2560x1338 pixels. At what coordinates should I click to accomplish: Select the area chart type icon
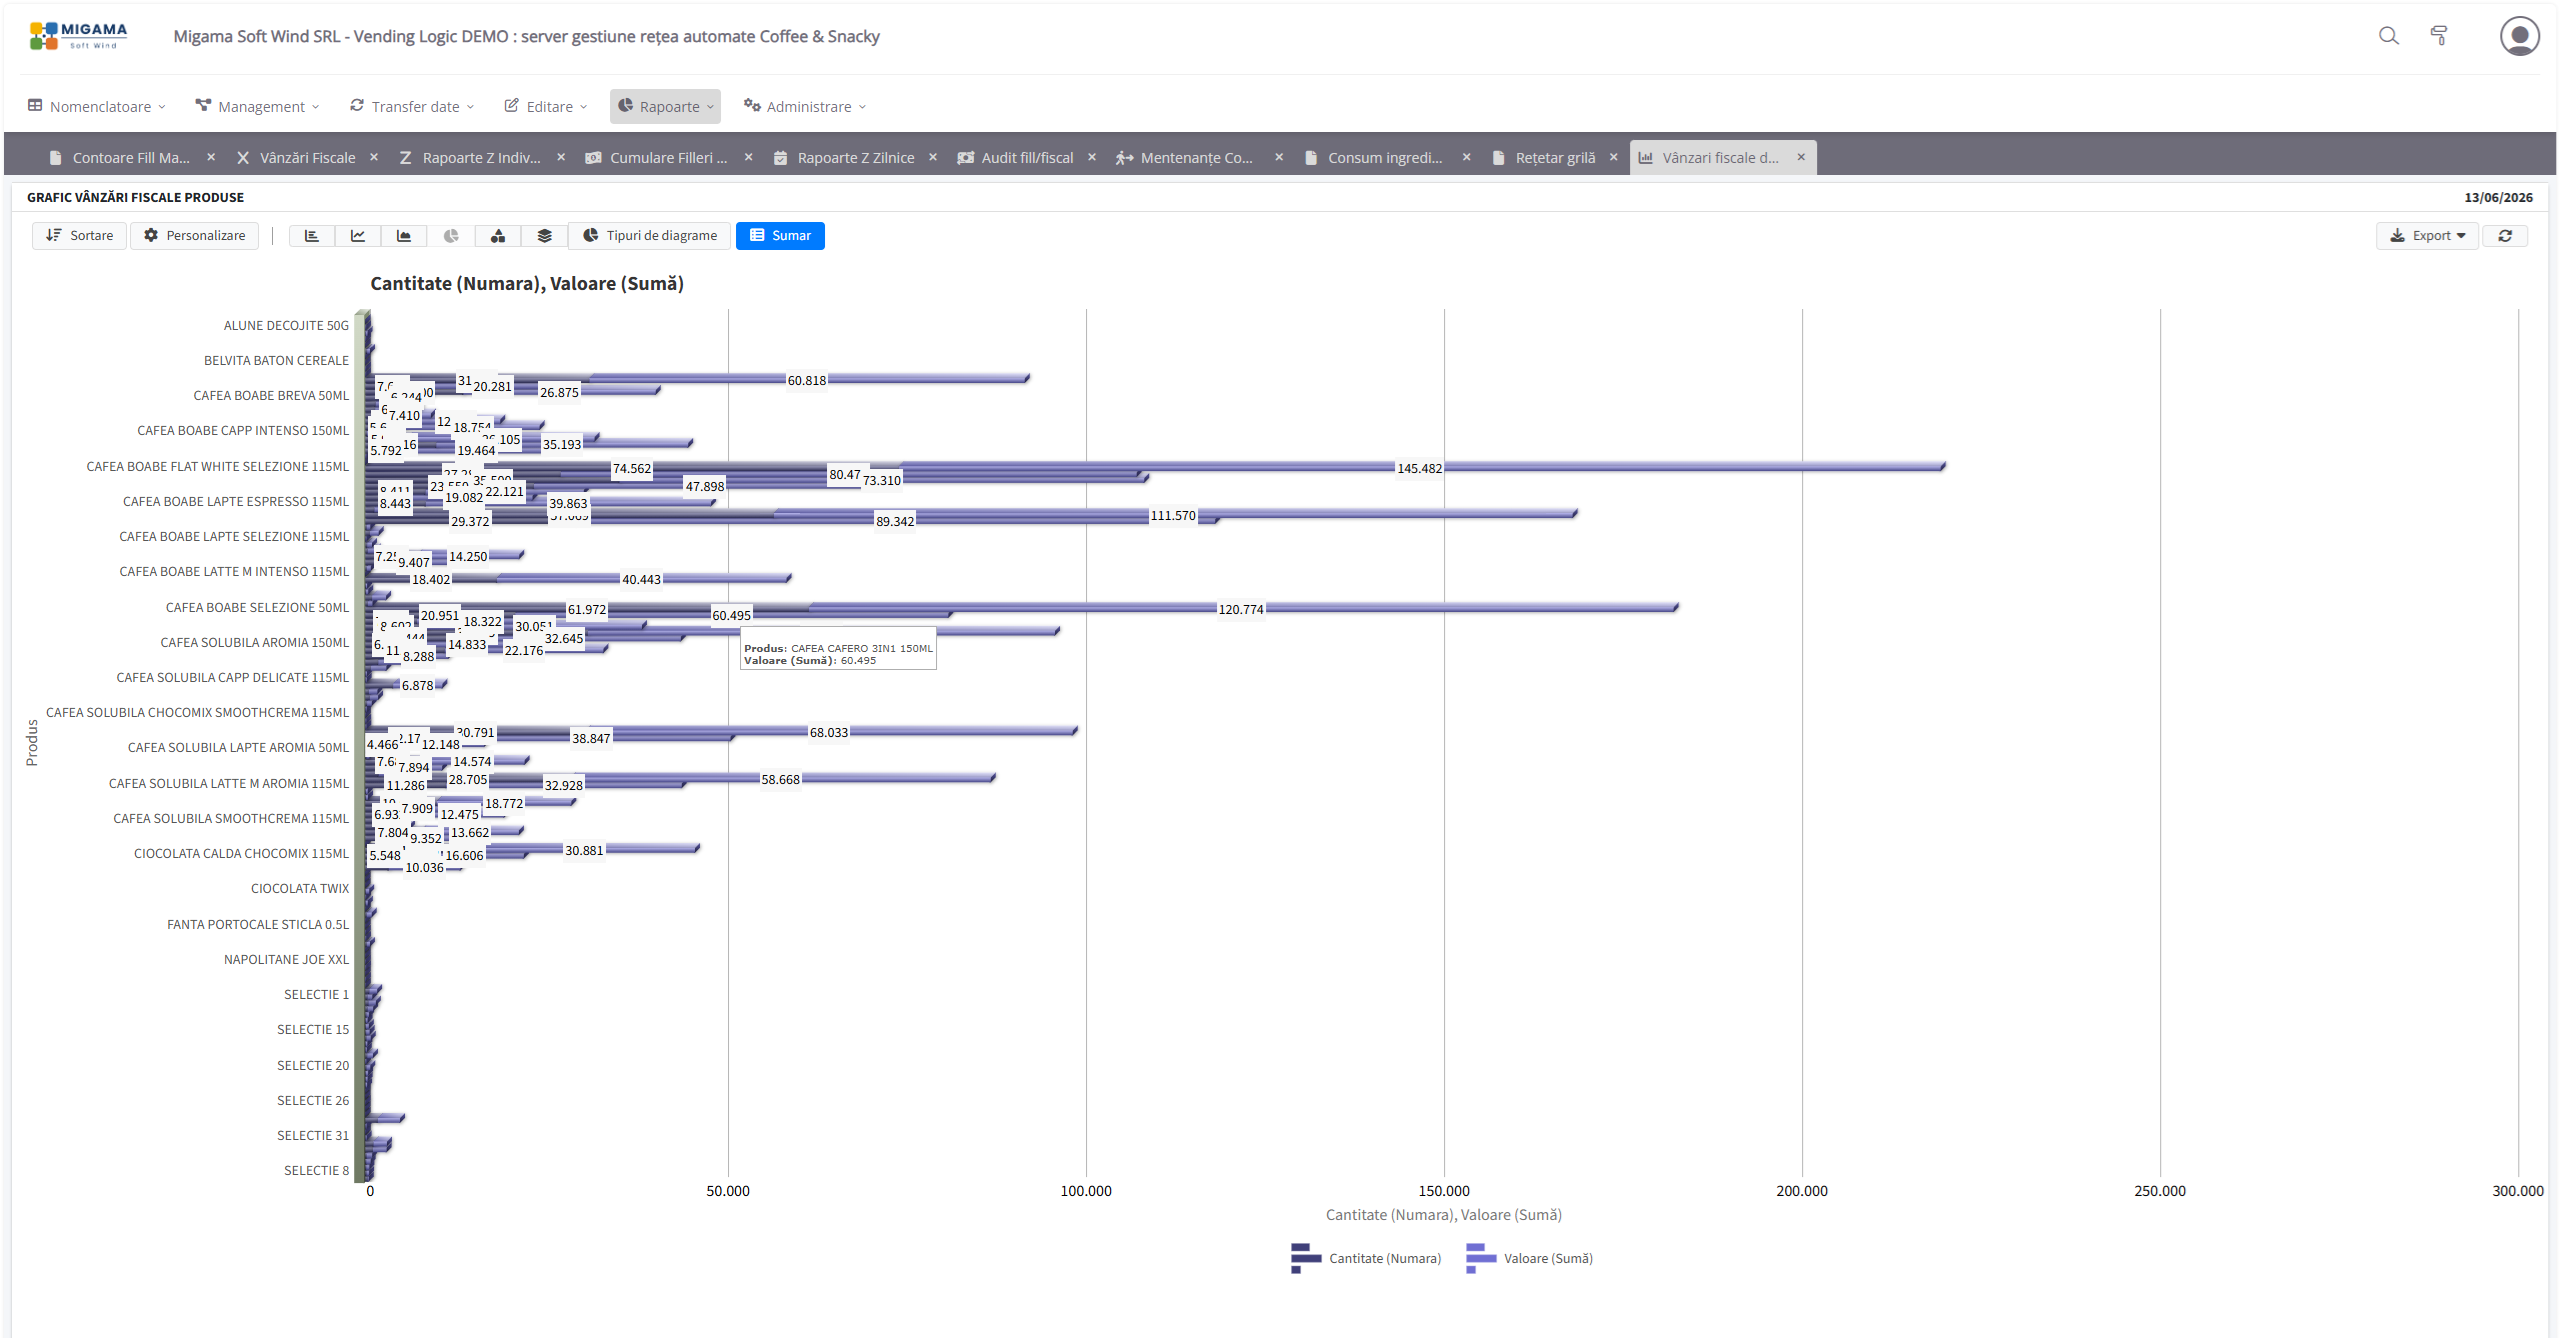[404, 236]
